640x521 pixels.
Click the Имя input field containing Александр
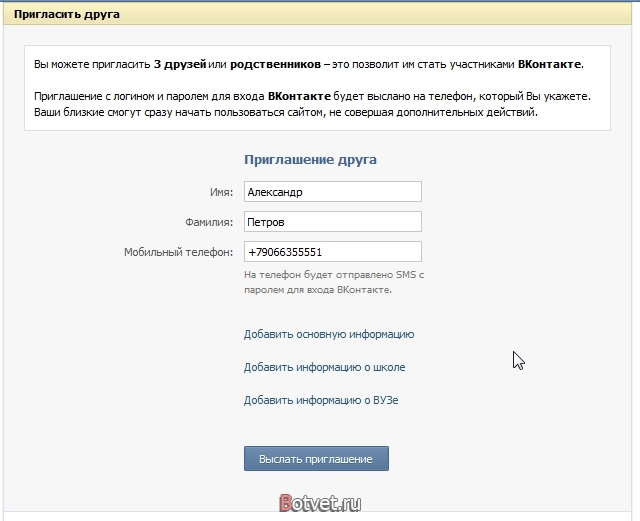tap(333, 191)
